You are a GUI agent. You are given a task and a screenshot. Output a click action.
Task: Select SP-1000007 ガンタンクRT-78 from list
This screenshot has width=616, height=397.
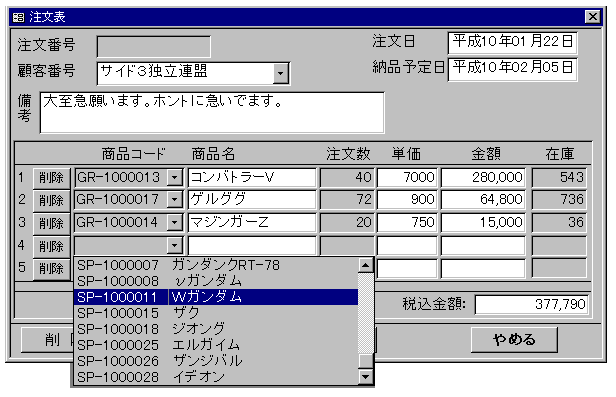(x=216, y=265)
